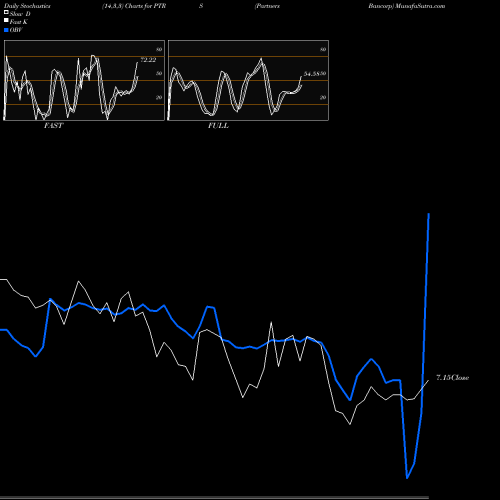500x500 pixels.
Task: Click the OBV legend label
Action: pos(16,30)
